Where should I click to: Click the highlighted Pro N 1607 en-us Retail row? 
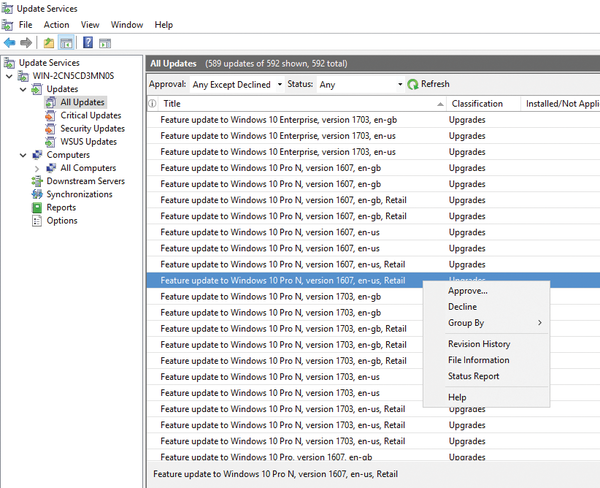click(x=285, y=281)
